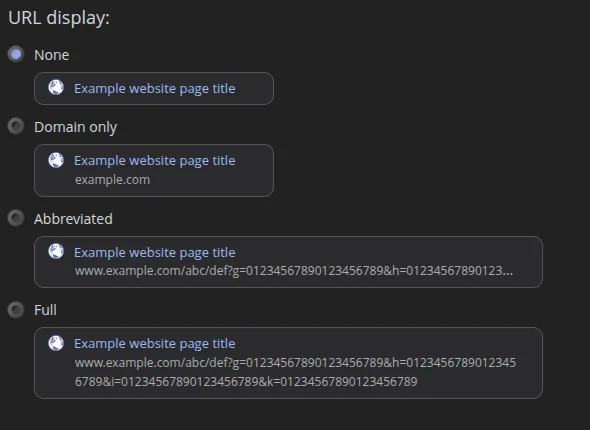Screen dimensions: 590x430
Task: Click the truncated URL ending with ellipsis
Action: 294,271
